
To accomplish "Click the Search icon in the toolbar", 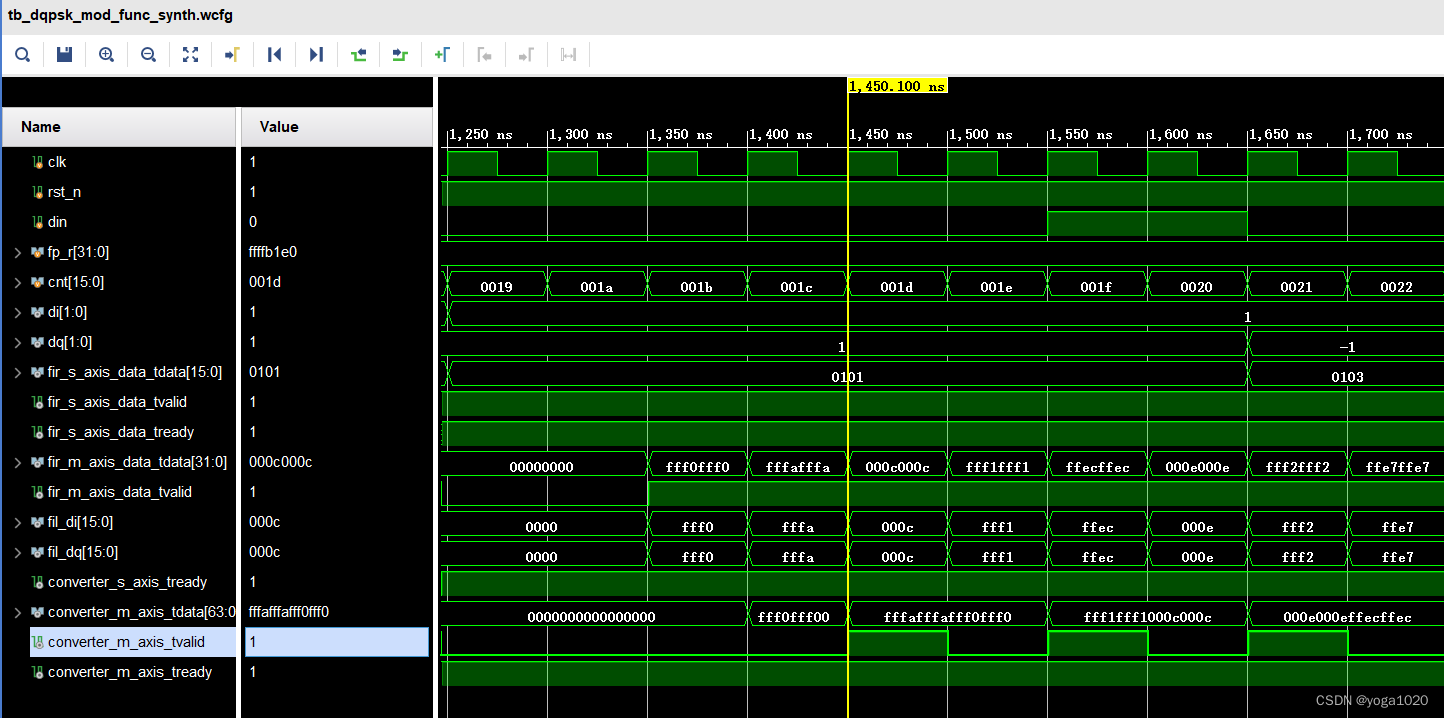I will pyautogui.click(x=22, y=55).
